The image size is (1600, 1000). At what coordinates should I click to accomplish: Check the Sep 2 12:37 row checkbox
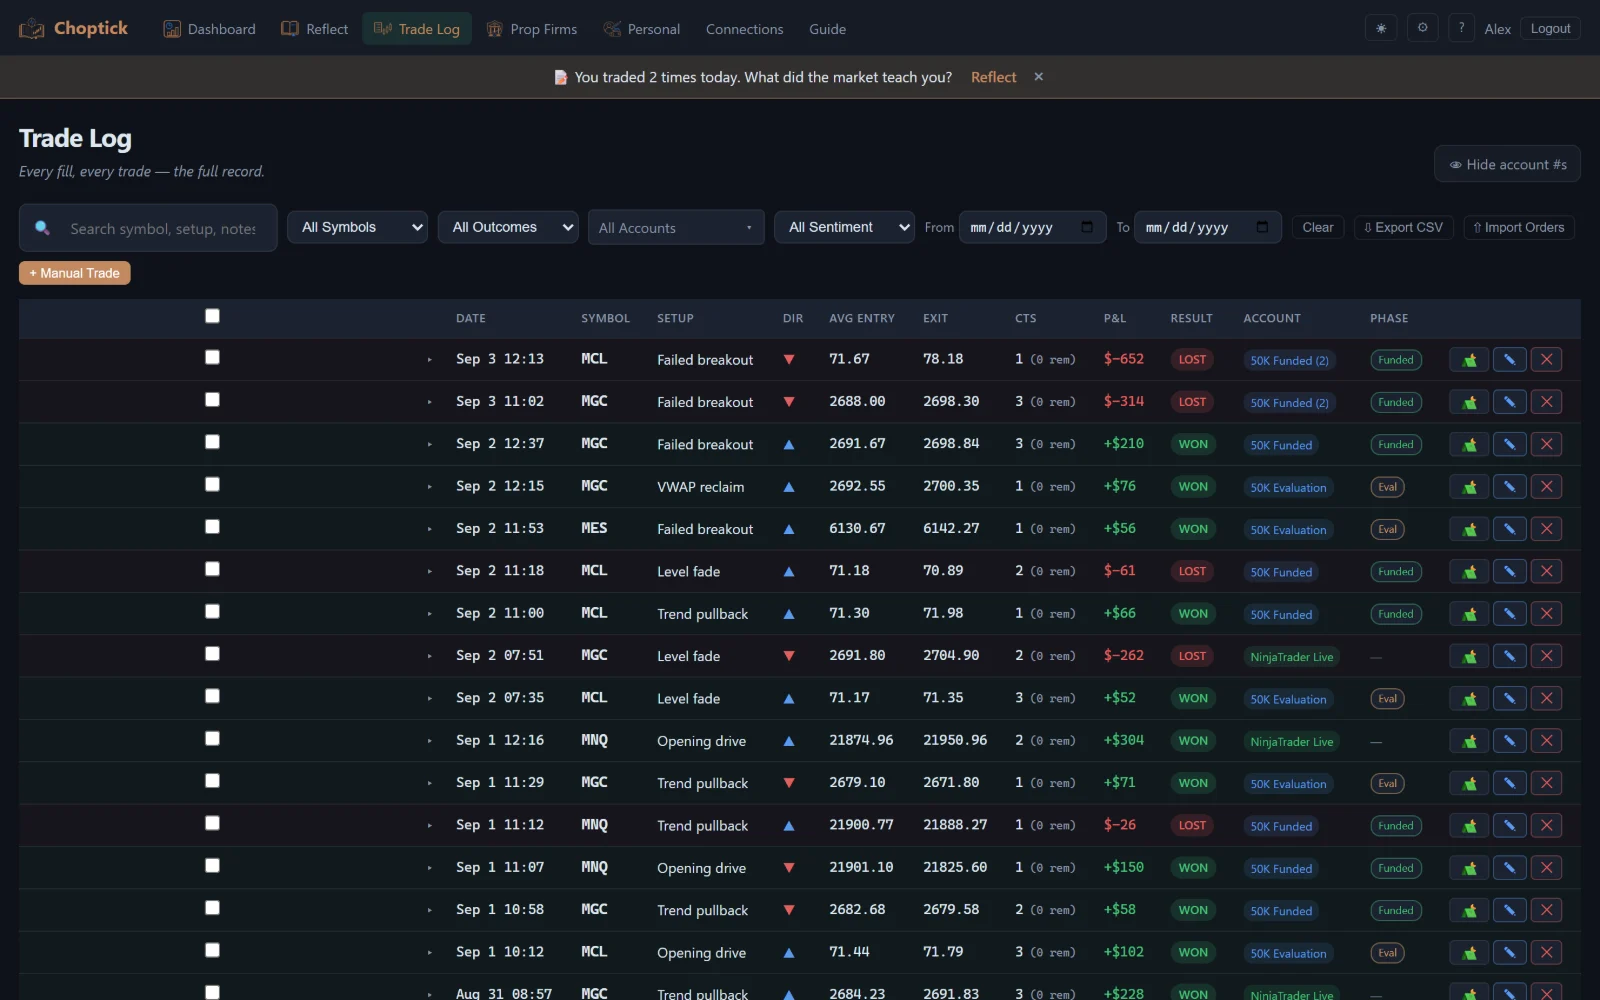click(x=212, y=442)
